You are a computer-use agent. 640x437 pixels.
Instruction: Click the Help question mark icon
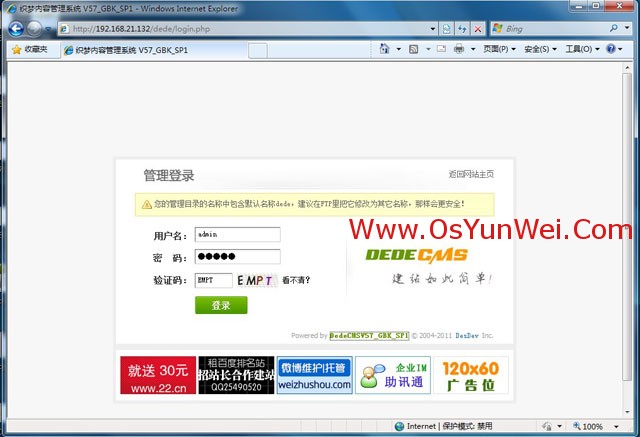click(611, 49)
